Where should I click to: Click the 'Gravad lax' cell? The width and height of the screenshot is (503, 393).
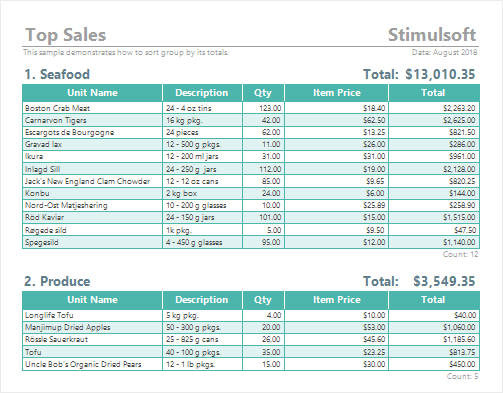[92, 144]
